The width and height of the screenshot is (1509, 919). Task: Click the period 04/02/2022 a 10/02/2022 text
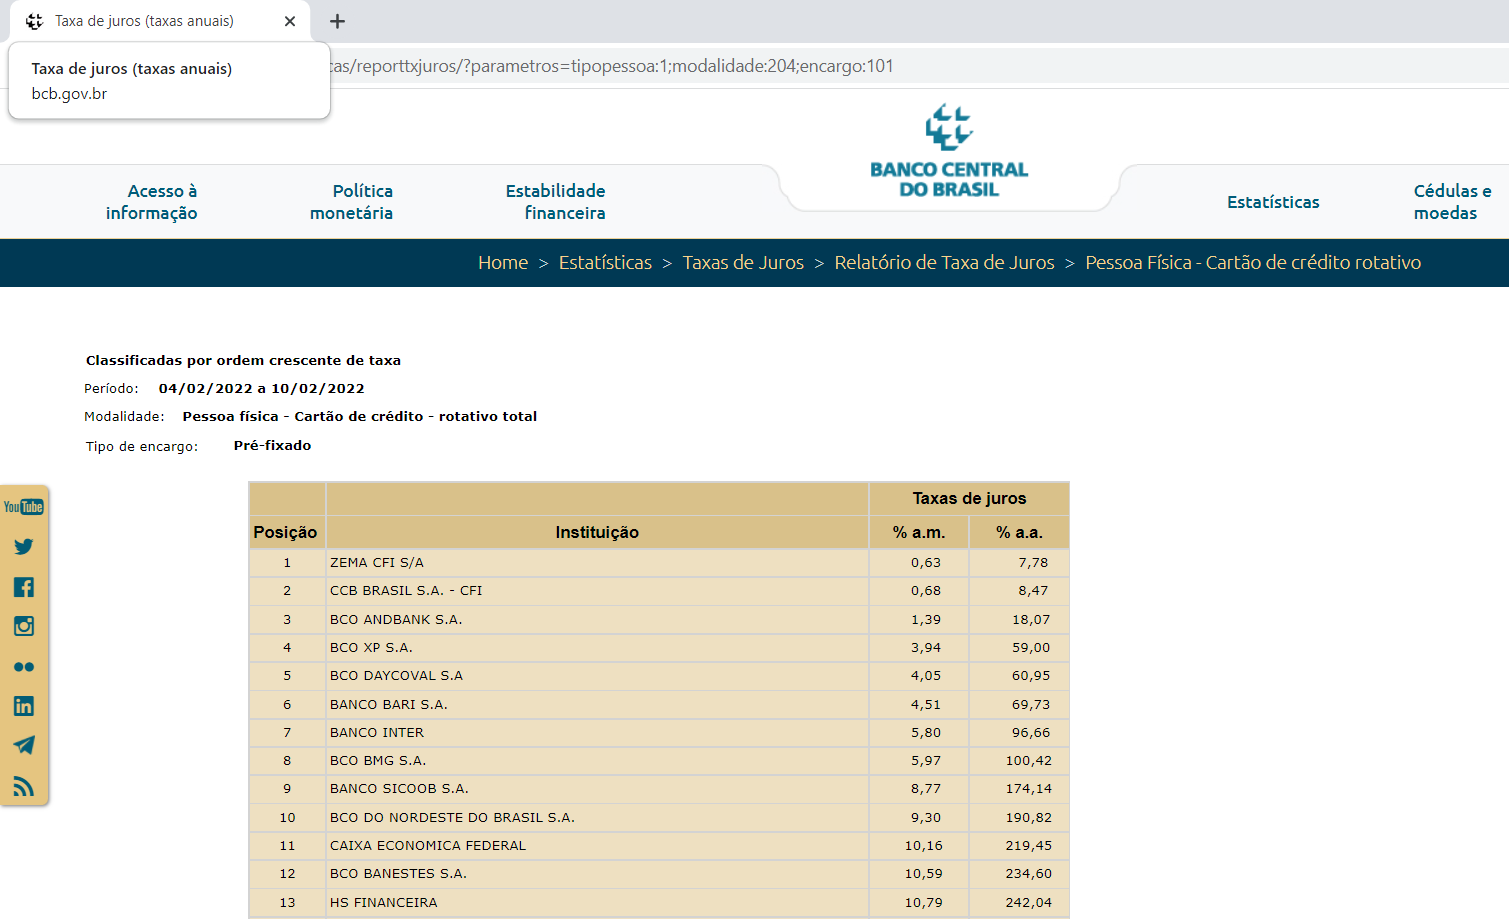[261, 389]
